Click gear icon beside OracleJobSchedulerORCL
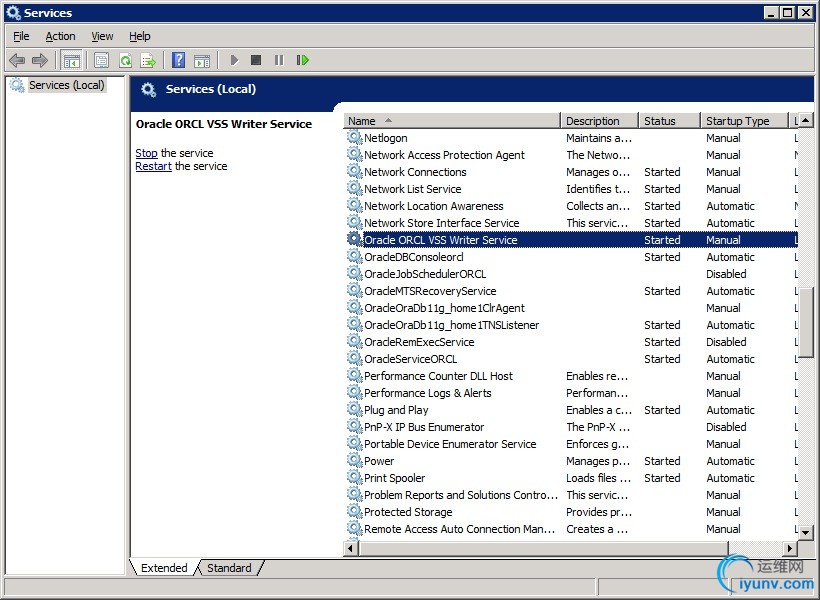Viewport: 820px width, 600px height. click(355, 274)
